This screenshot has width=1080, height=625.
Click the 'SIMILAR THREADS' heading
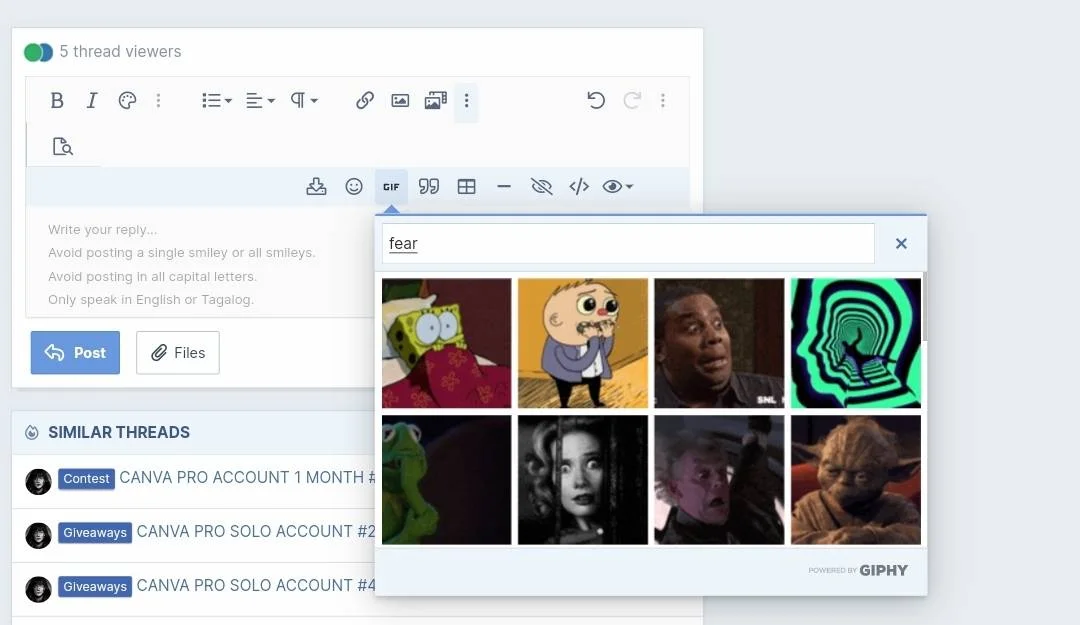(119, 432)
